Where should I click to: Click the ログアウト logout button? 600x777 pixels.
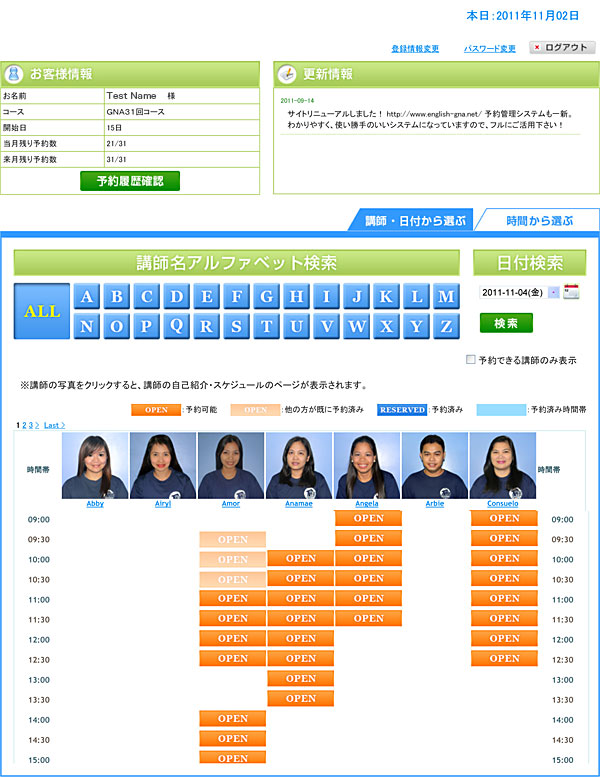562,48
